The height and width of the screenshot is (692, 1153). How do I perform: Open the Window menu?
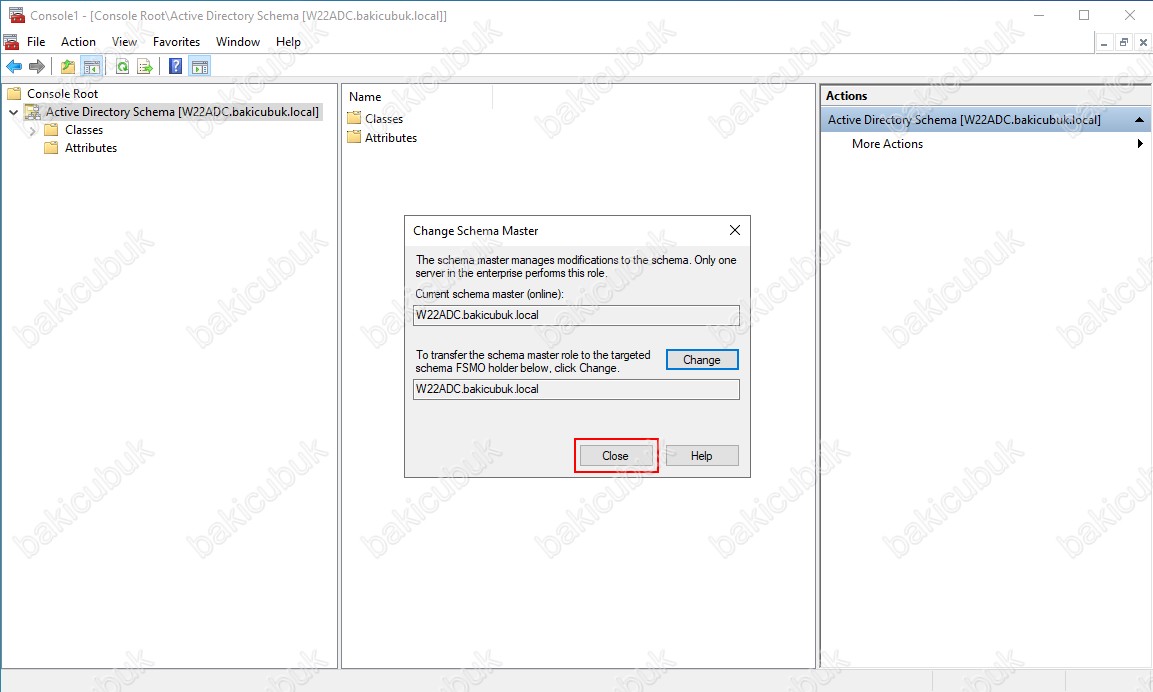238,42
